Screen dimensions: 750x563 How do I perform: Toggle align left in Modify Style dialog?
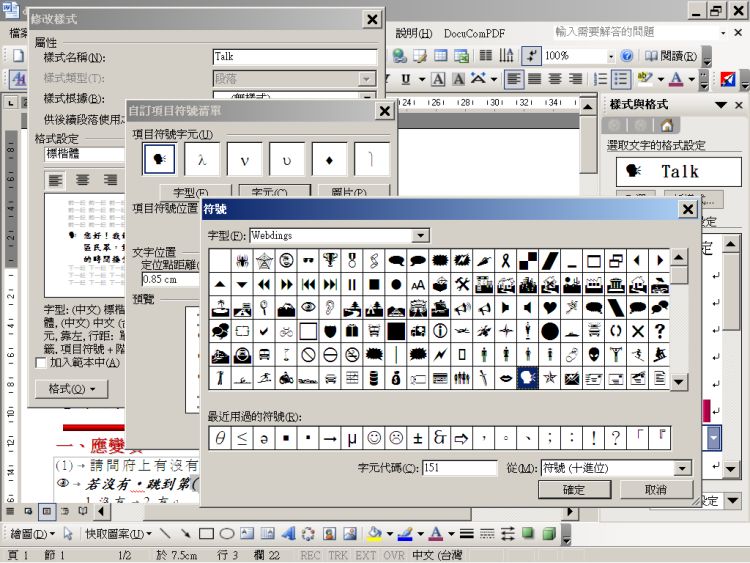tap(55, 180)
